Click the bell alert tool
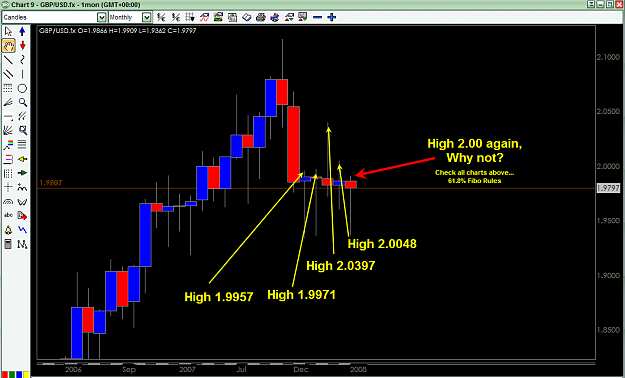 tap(8, 230)
